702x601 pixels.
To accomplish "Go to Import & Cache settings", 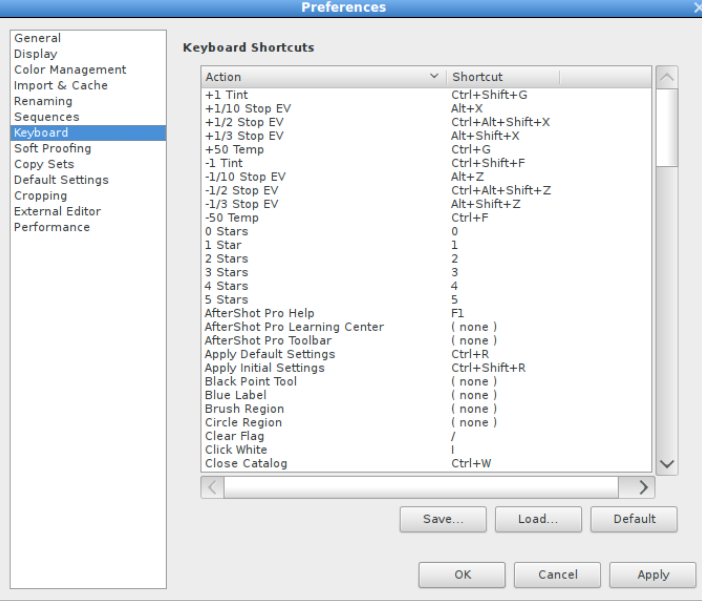I will [88, 86].
